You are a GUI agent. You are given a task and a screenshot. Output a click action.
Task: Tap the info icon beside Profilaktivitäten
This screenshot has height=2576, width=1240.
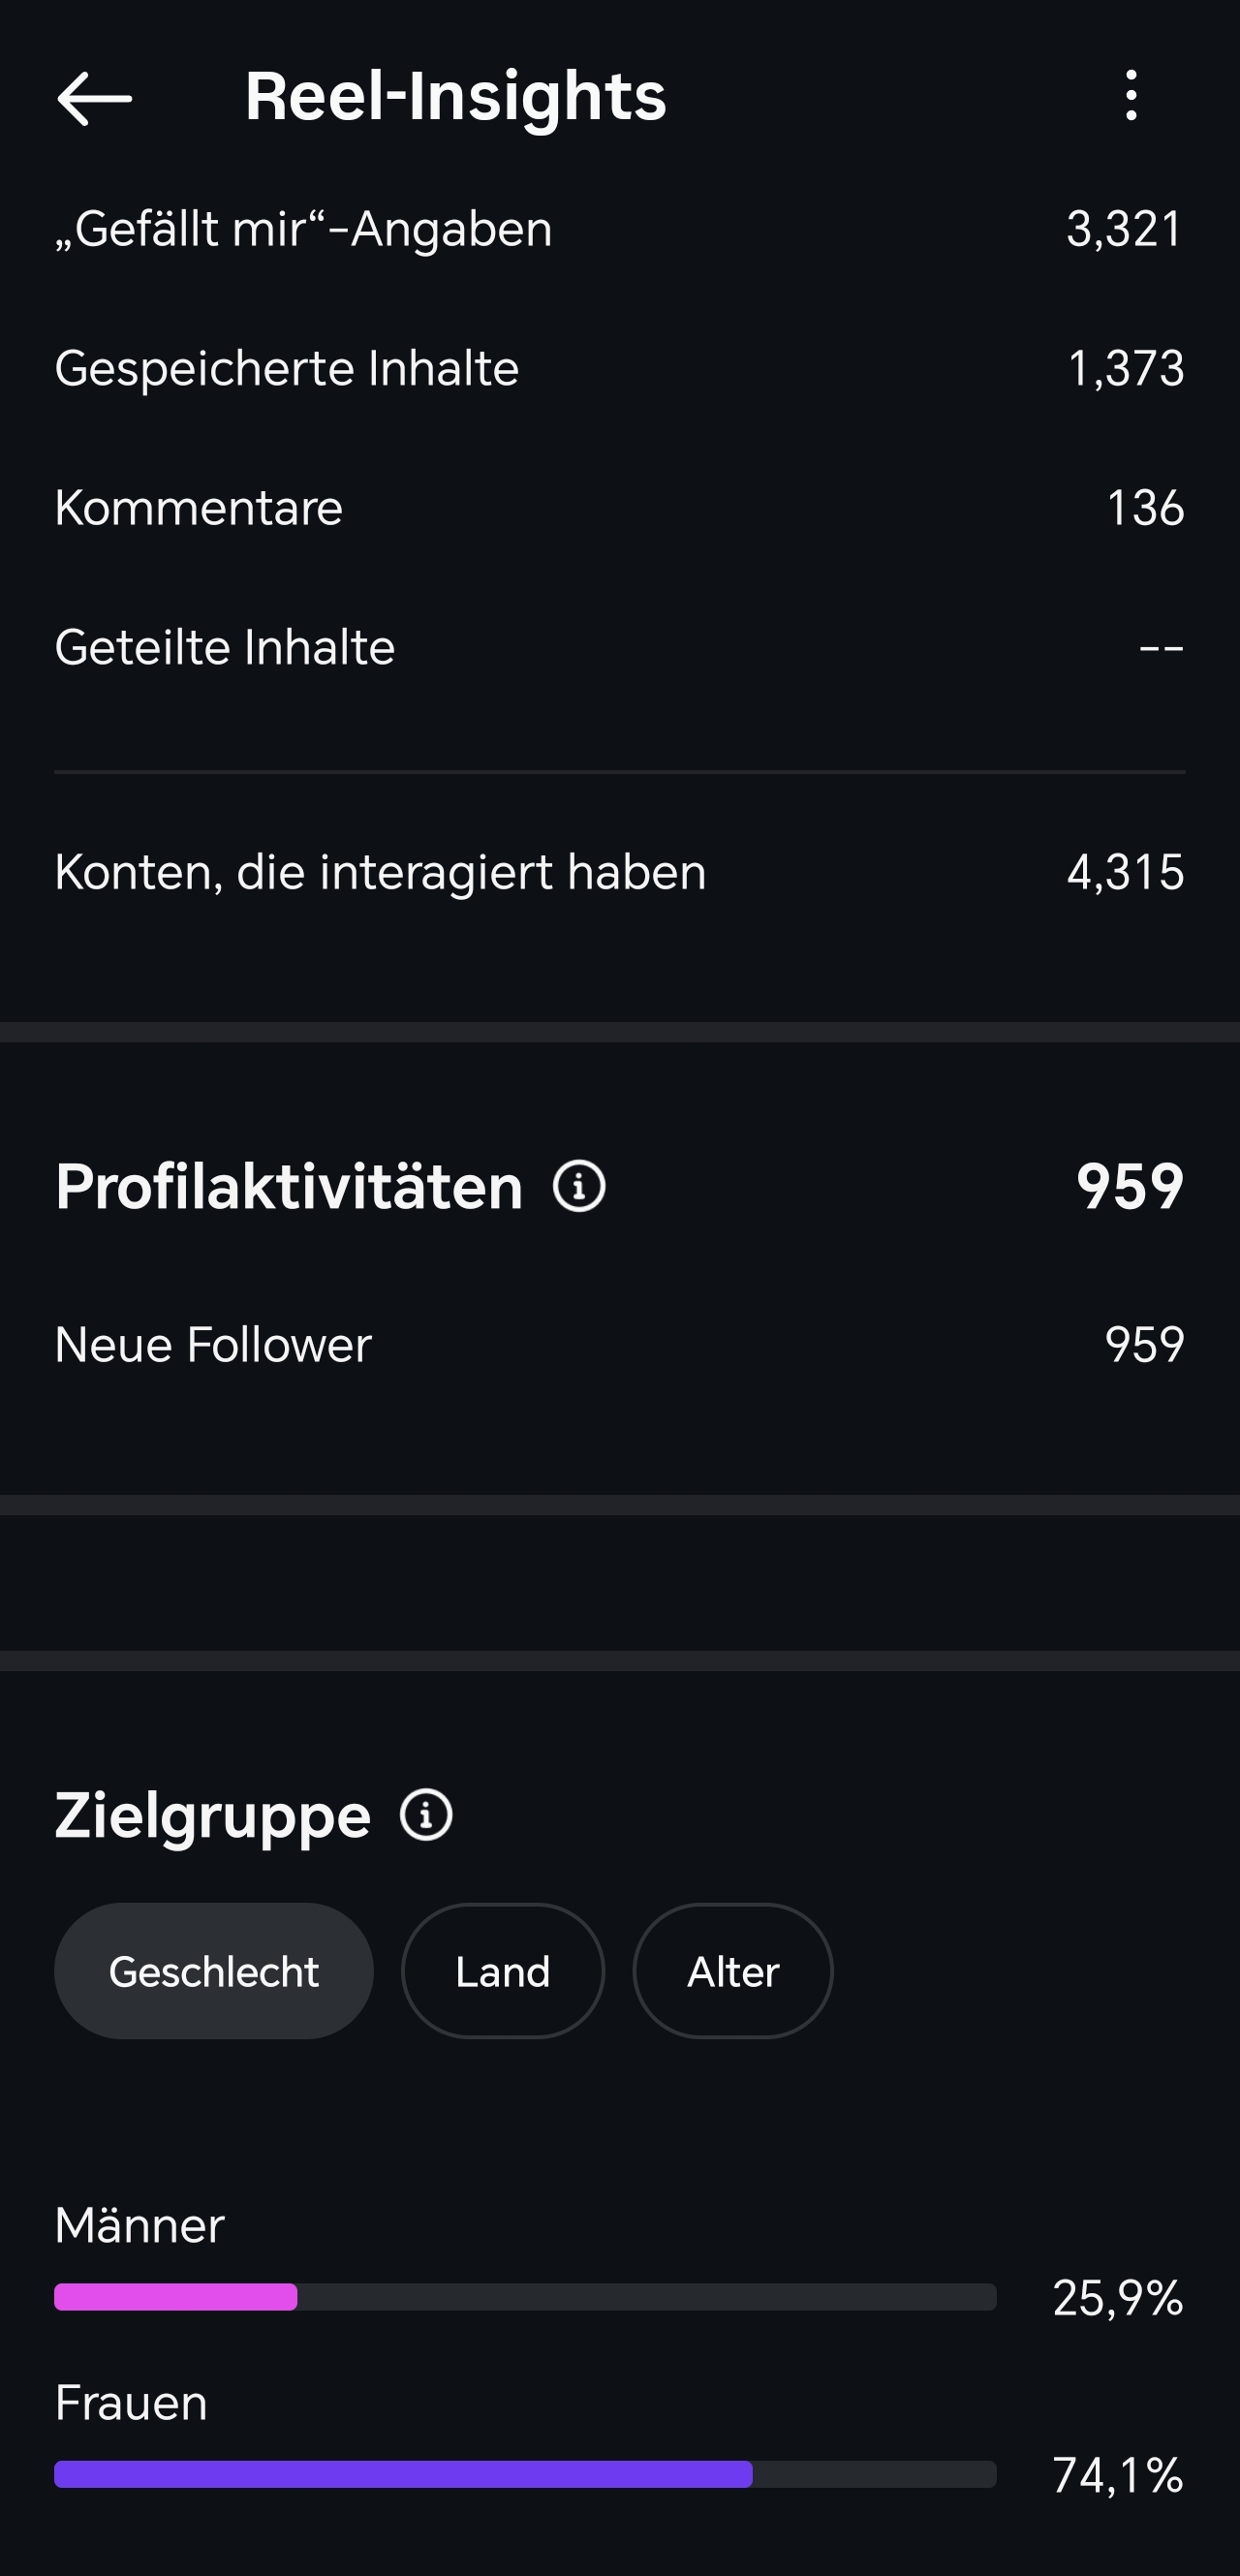tap(579, 1187)
